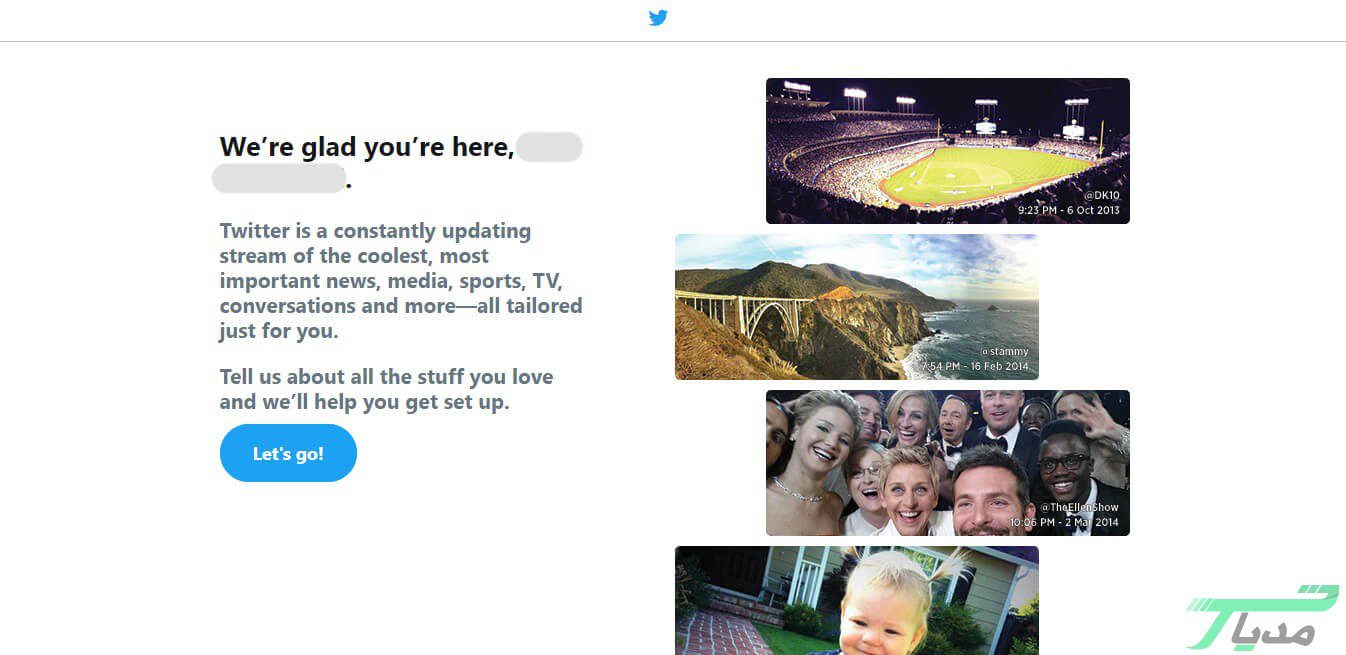This screenshot has height=655, width=1346.
Task: Click the Twitter bird logo in header
Action: tap(658, 17)
